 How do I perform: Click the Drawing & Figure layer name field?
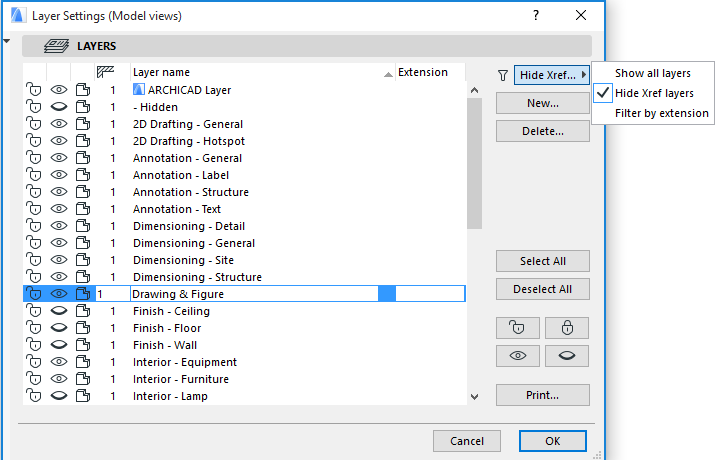[x=250, y=294]
